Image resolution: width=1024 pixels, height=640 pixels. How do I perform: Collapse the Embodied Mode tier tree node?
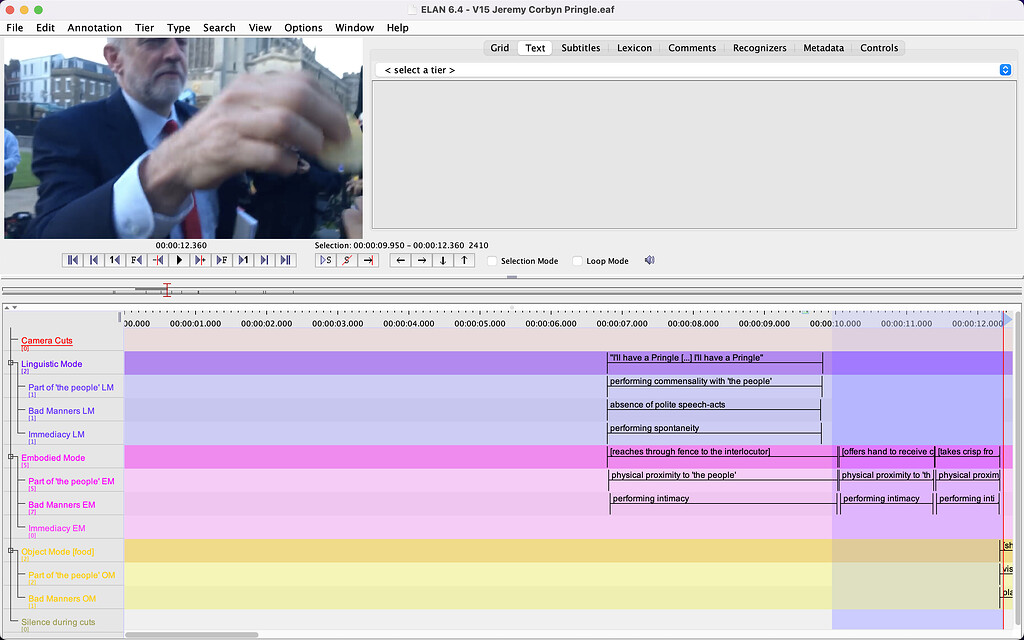click(12, 457)
